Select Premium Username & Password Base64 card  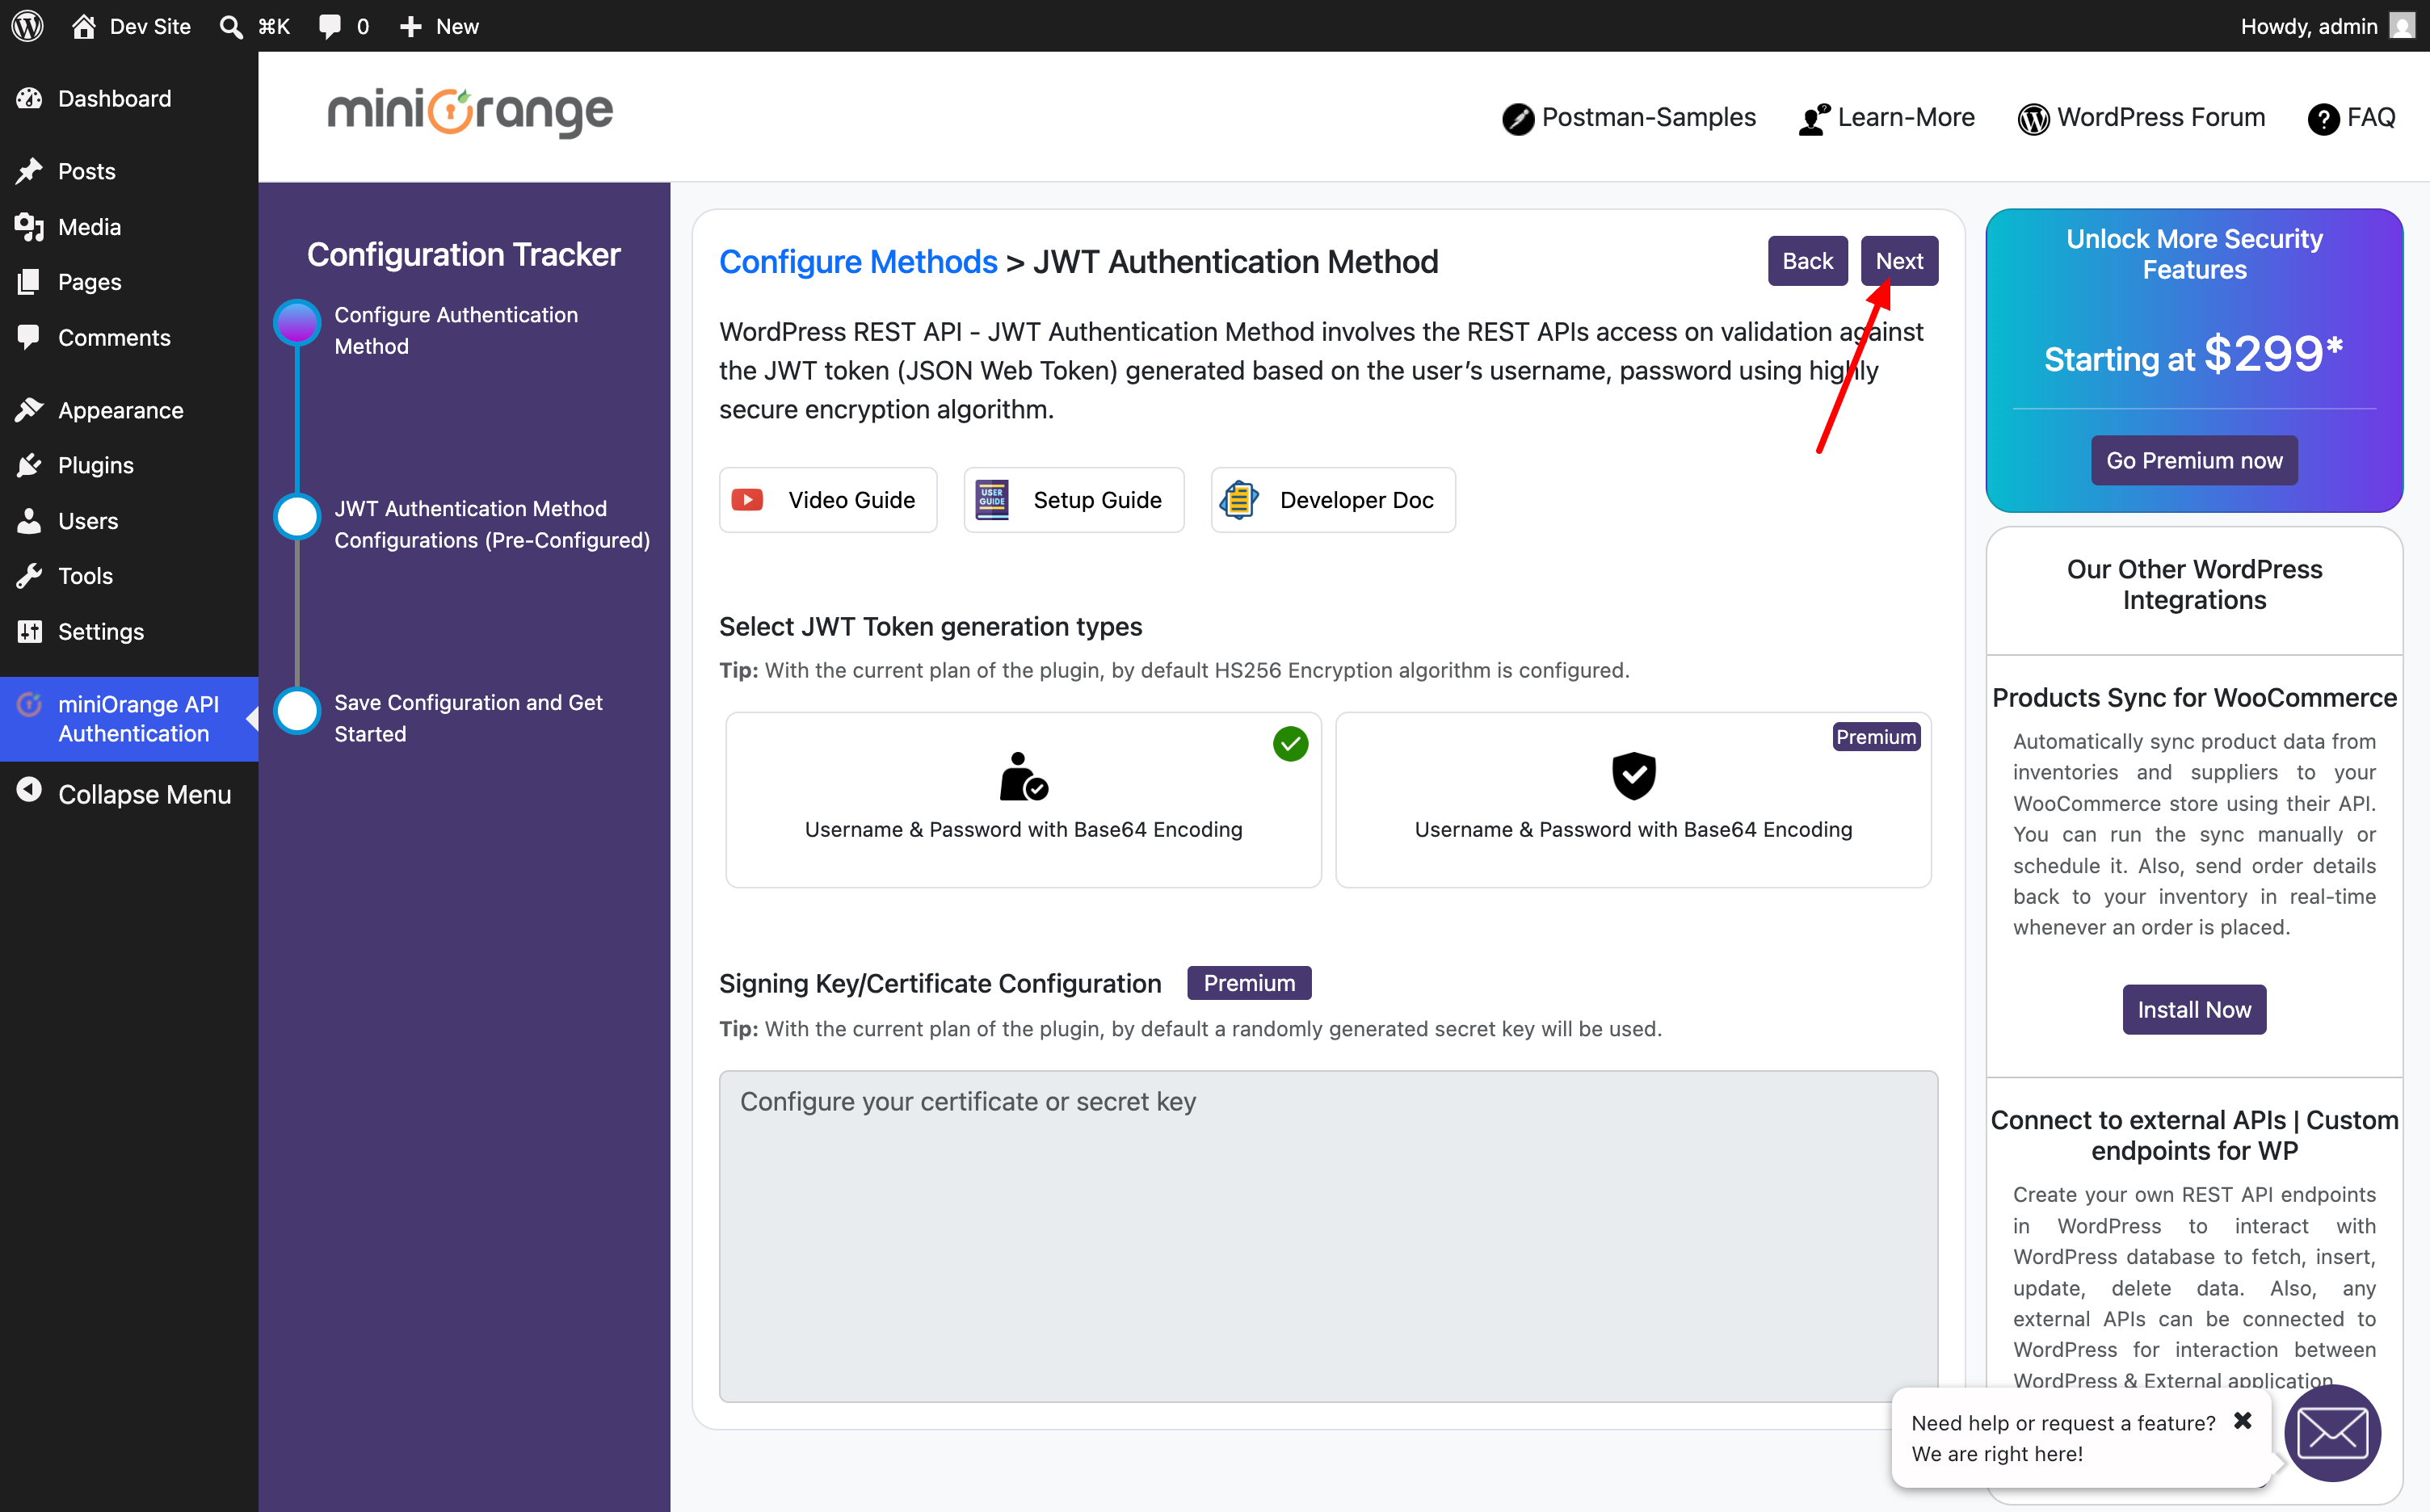[x=1633, y=800]
